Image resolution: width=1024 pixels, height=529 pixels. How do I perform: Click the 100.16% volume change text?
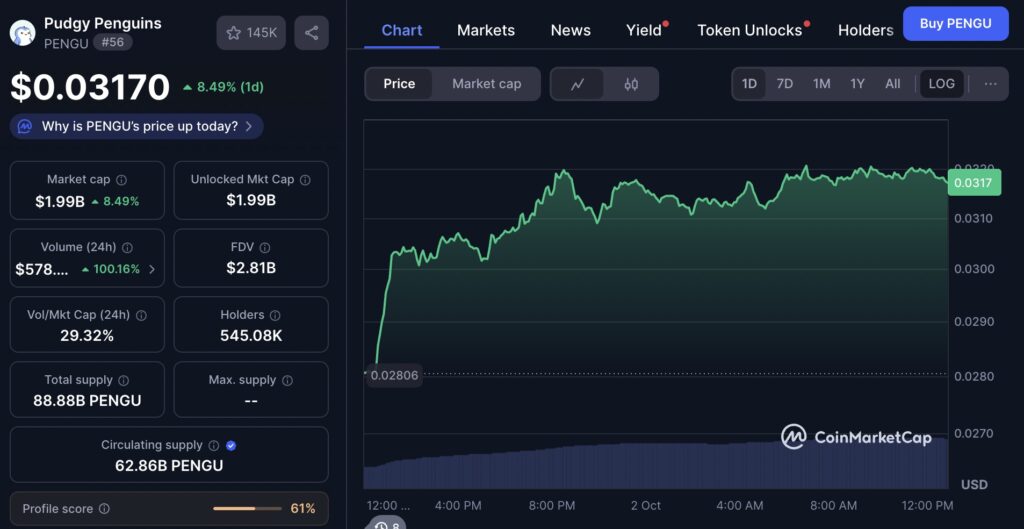pos(116,269)
